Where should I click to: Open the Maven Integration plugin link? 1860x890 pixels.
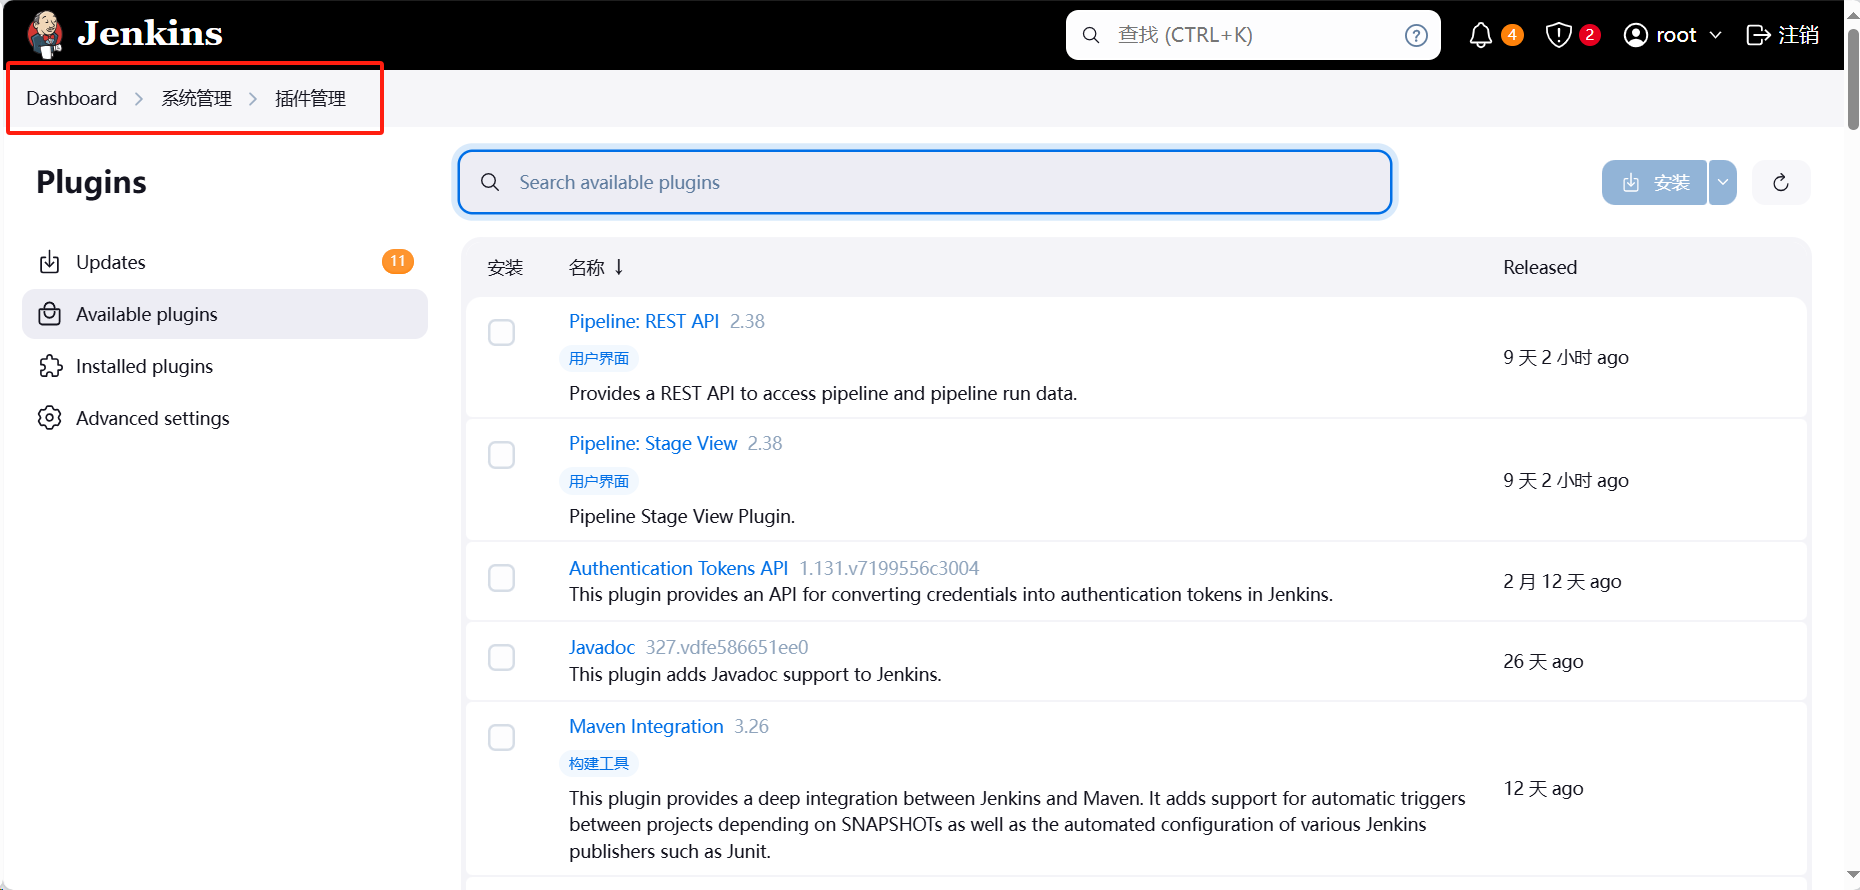tap(646, 726)
